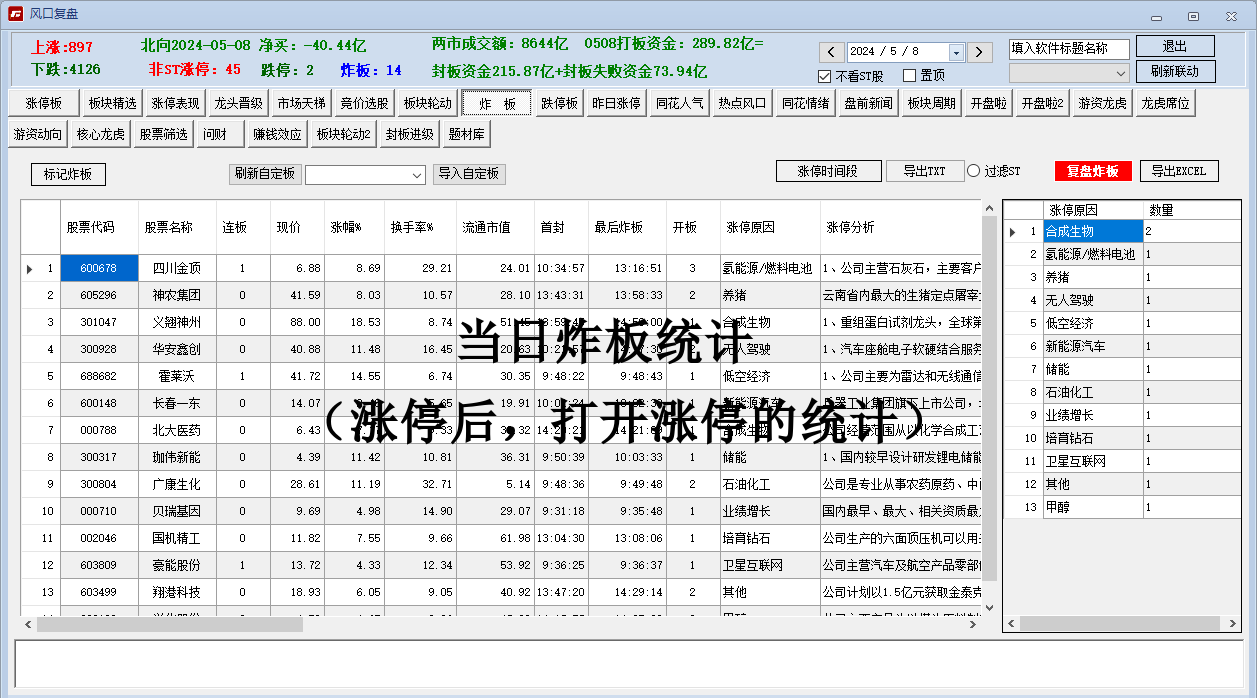Viewport: 1257px width, 698px height.
Task: Expand the dropdown beside 刷新联动
Action: pyautogui.click(x=1120, y=73)
